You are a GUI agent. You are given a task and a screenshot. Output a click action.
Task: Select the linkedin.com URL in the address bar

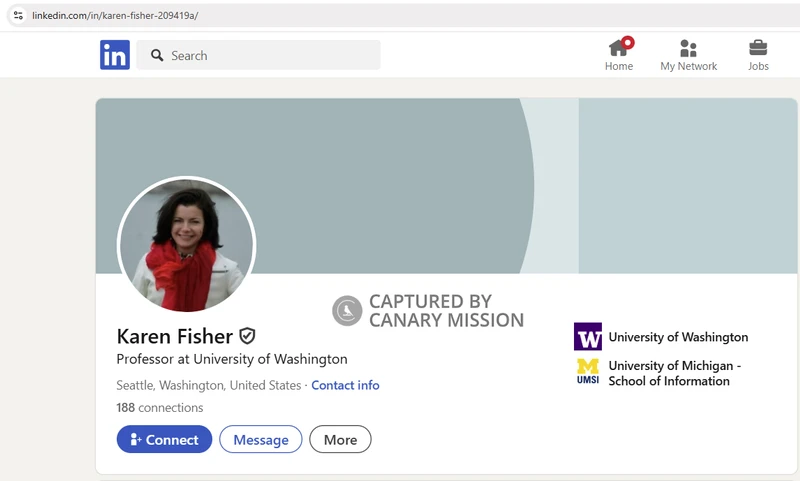115,15
